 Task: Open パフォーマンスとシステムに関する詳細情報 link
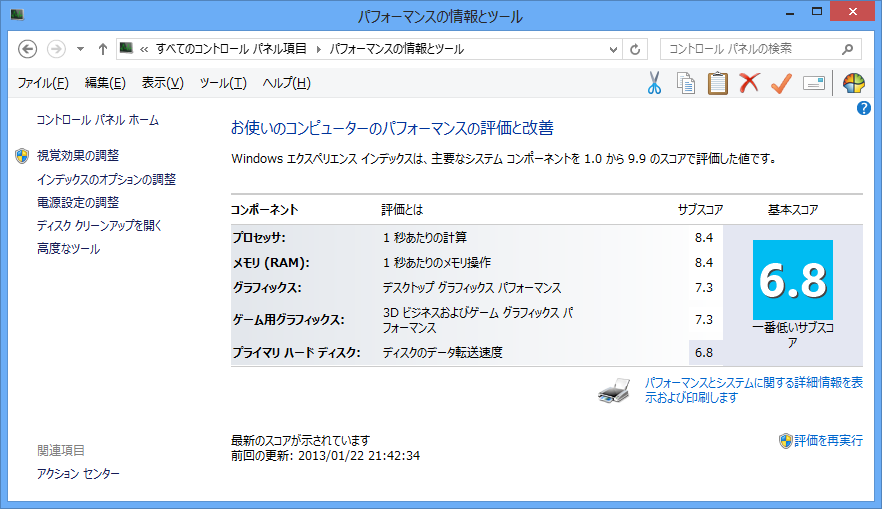[x=754, y=390]
